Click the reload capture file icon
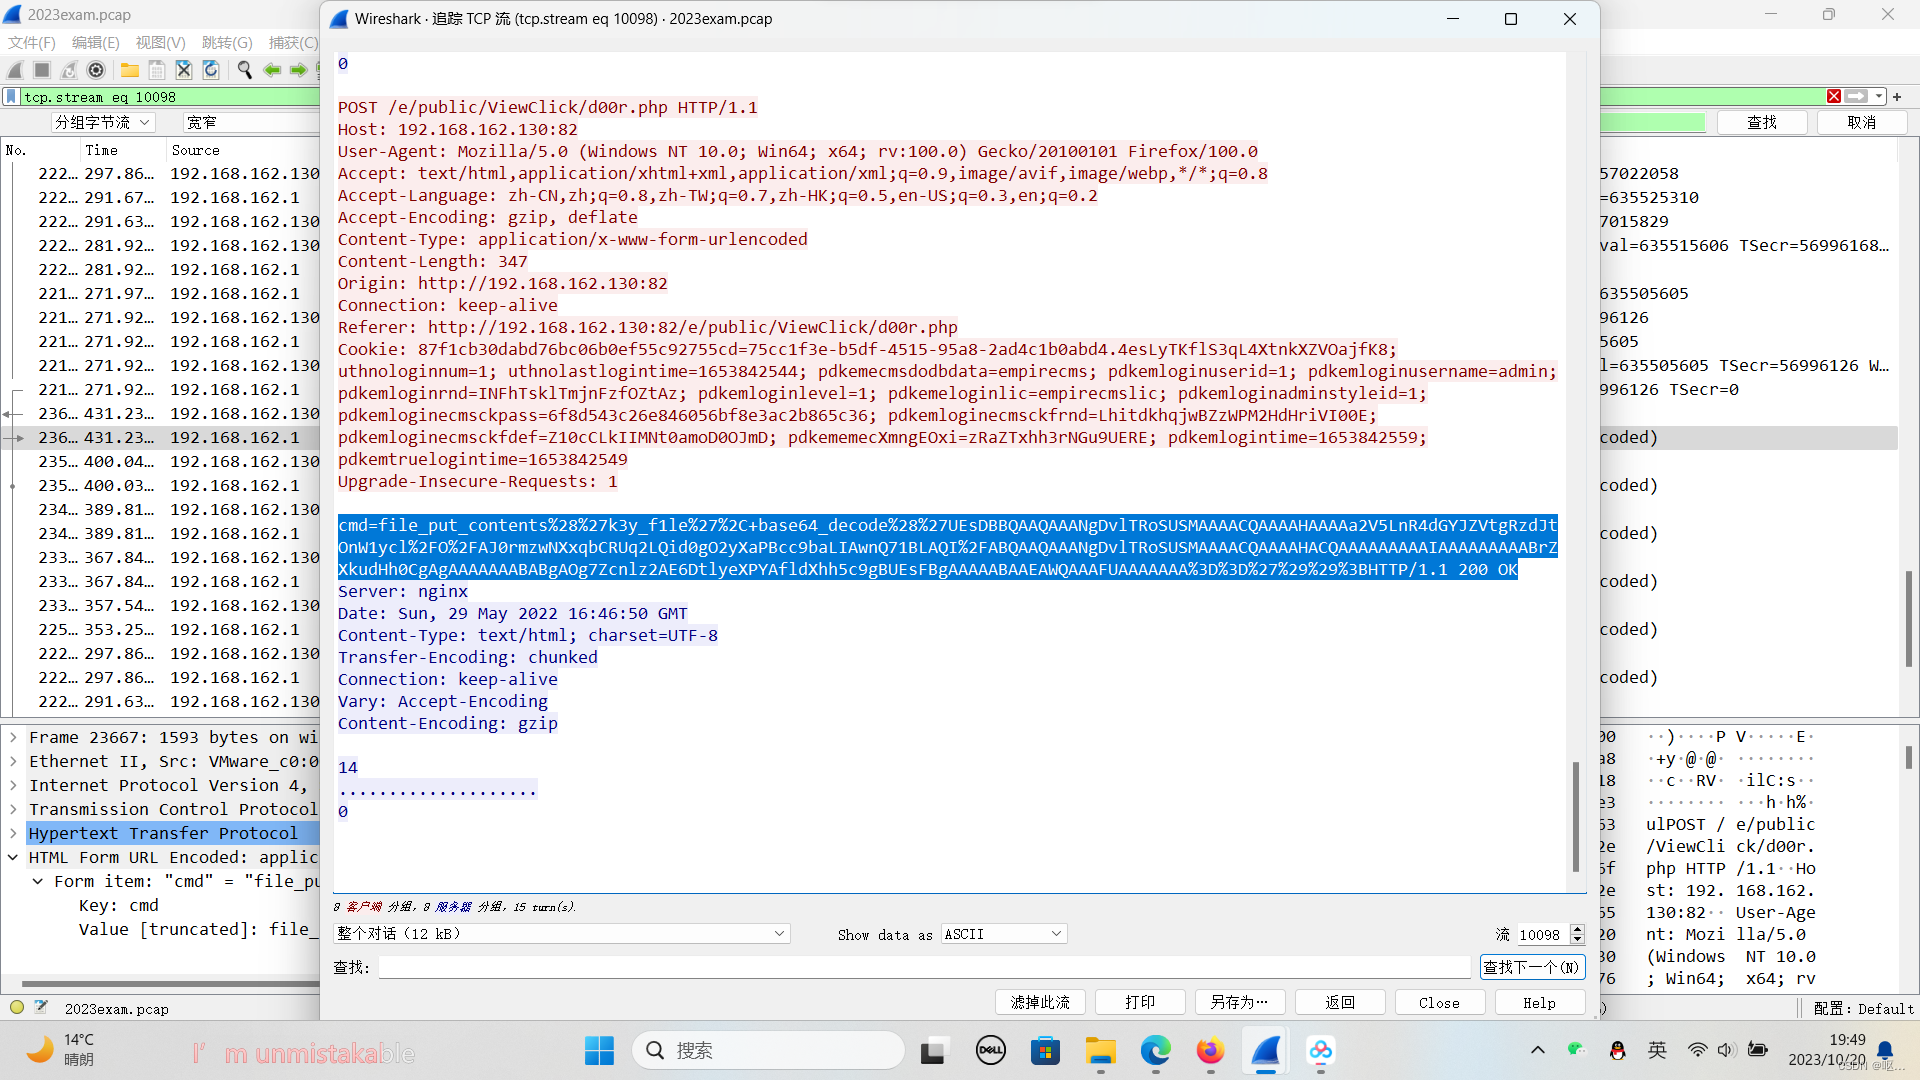Image resolution: width=1920 pixels, height=1080 pixels. tap(211, 70)
